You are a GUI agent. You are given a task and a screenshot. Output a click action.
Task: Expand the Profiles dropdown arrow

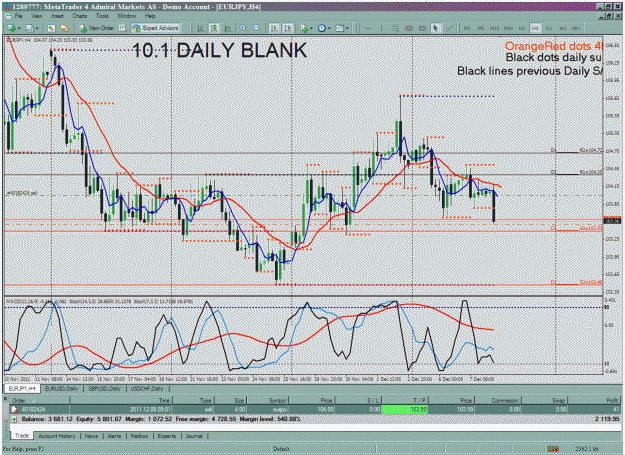pos(37,29)
